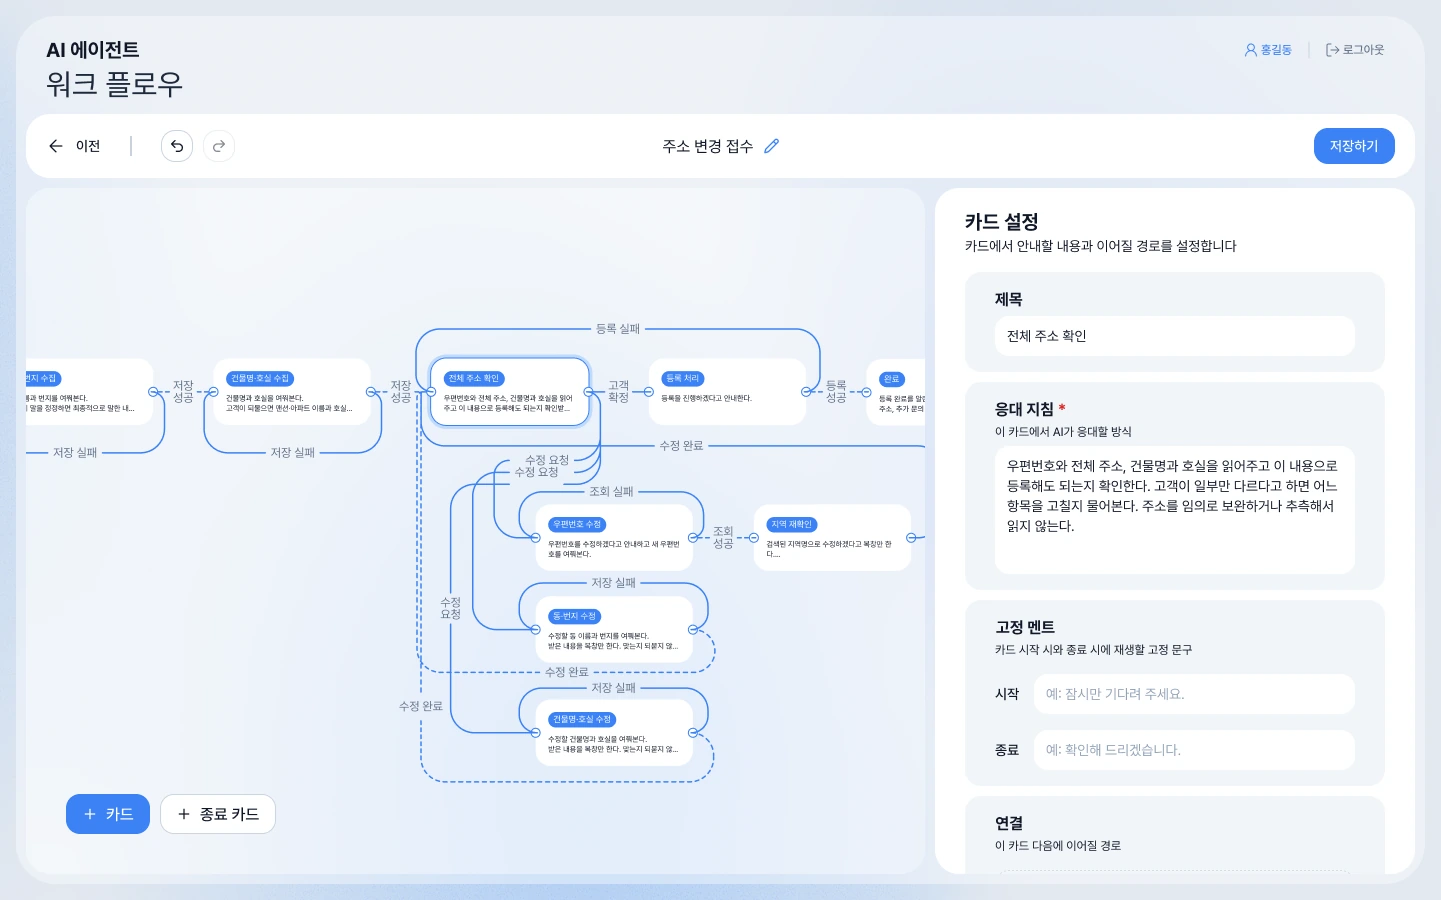Click the redo arrow icon
1441x900 pixels.
(x=219, y=146)
